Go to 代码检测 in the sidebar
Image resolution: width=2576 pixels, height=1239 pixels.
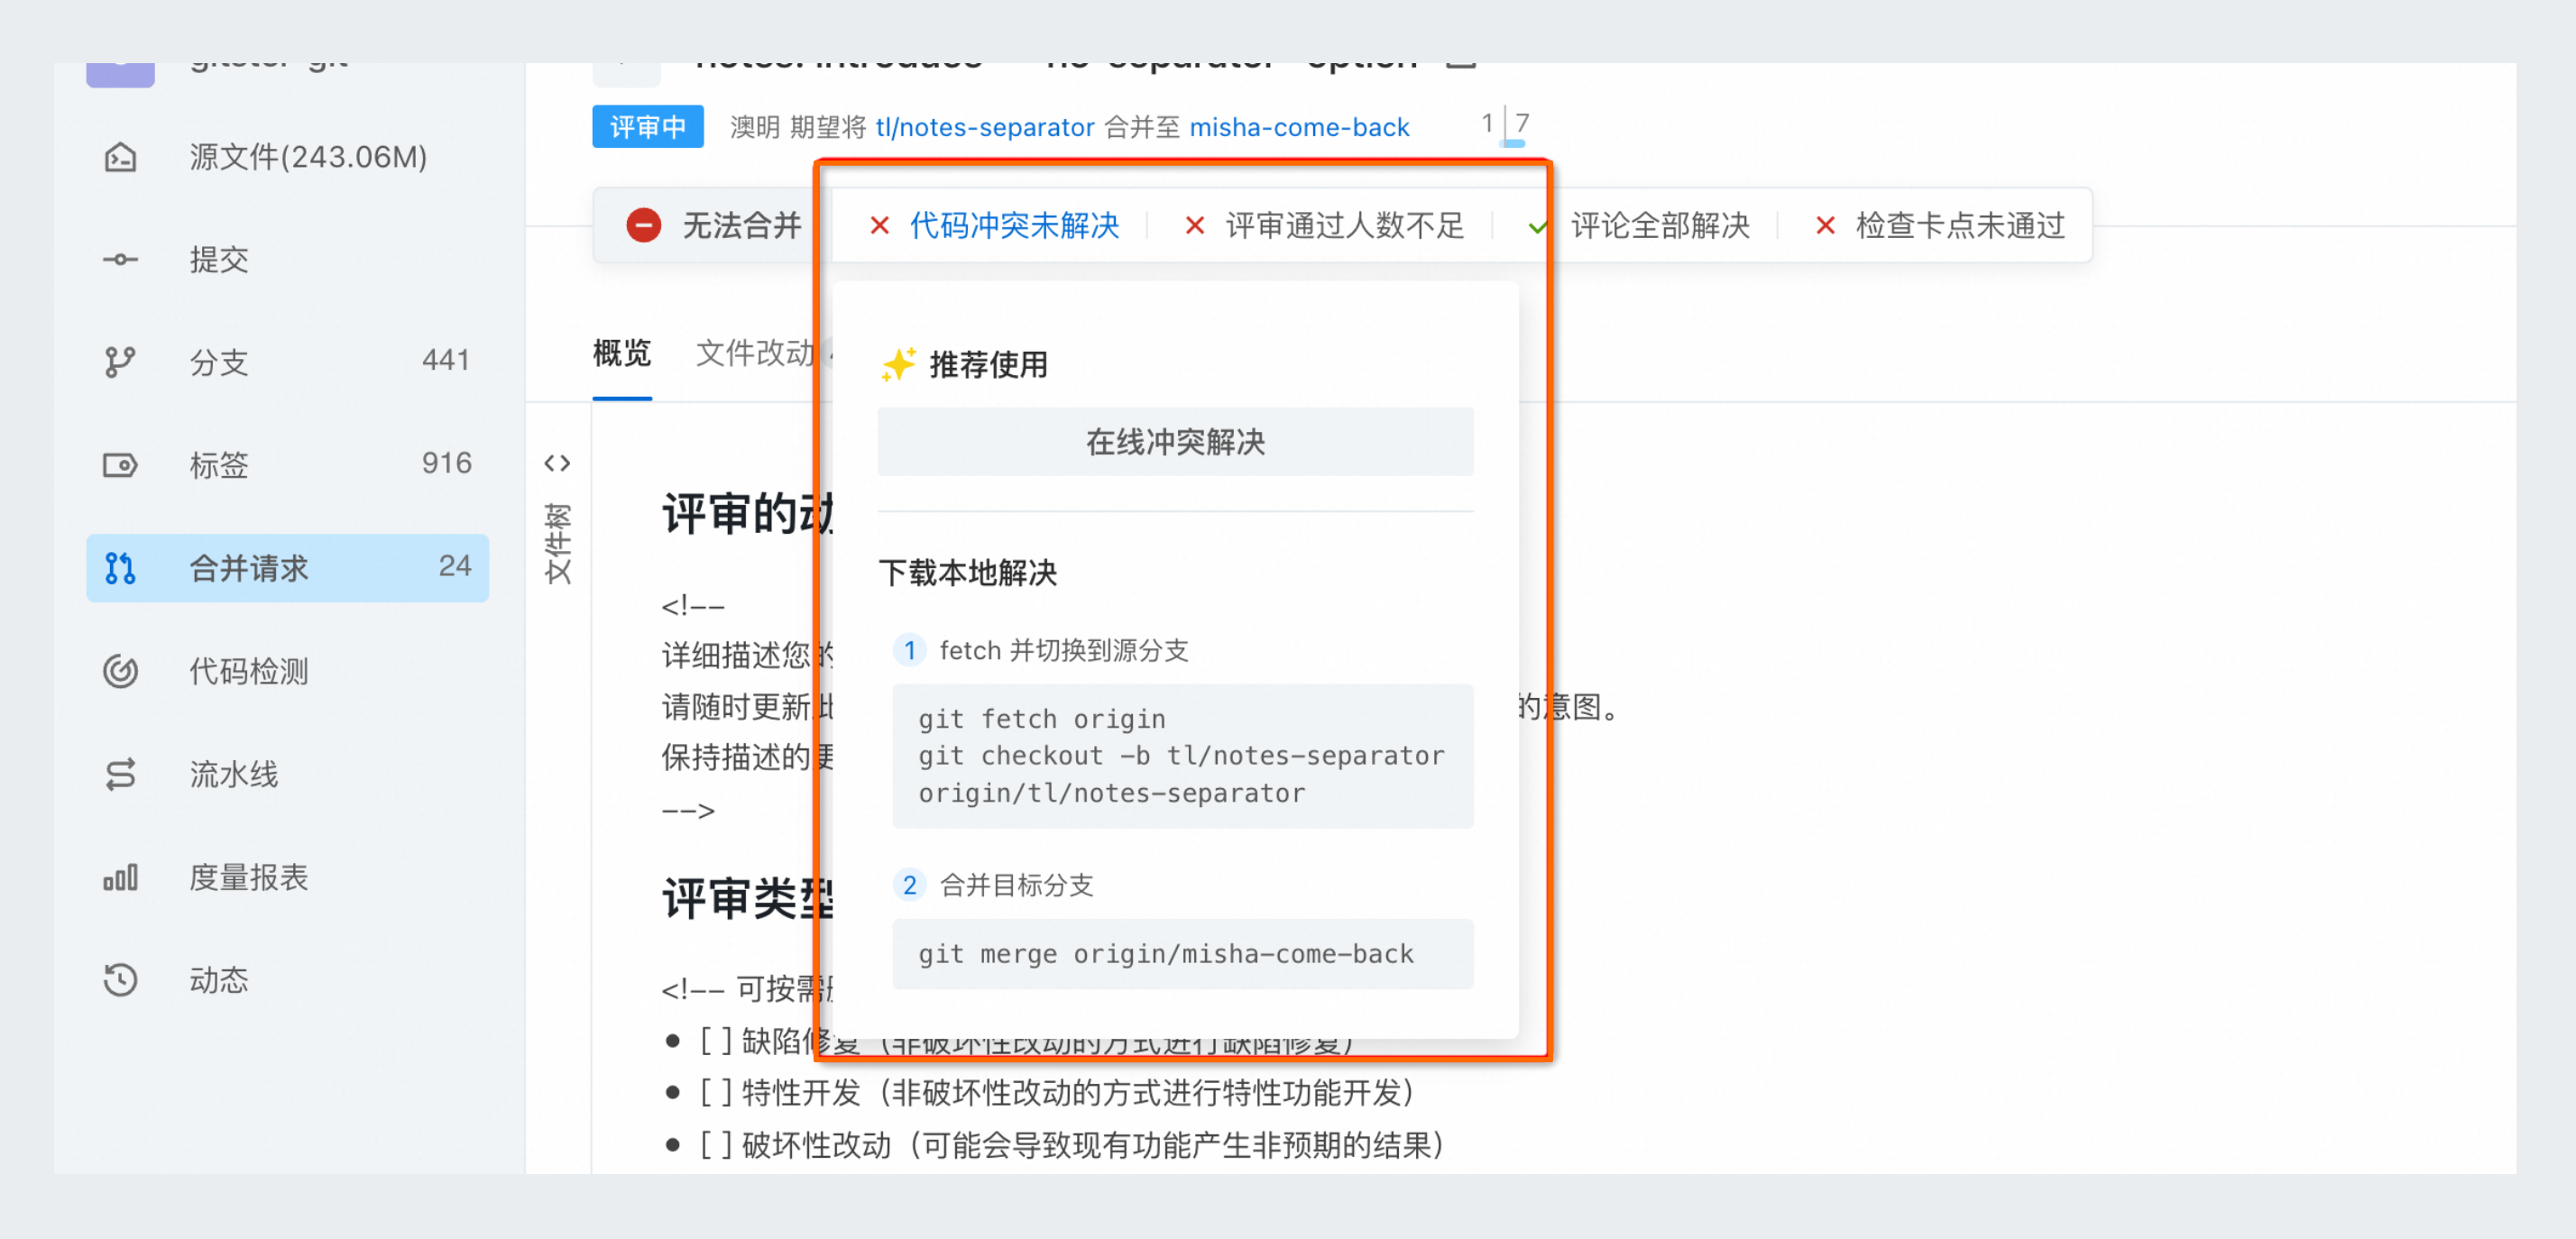point(287,671)
